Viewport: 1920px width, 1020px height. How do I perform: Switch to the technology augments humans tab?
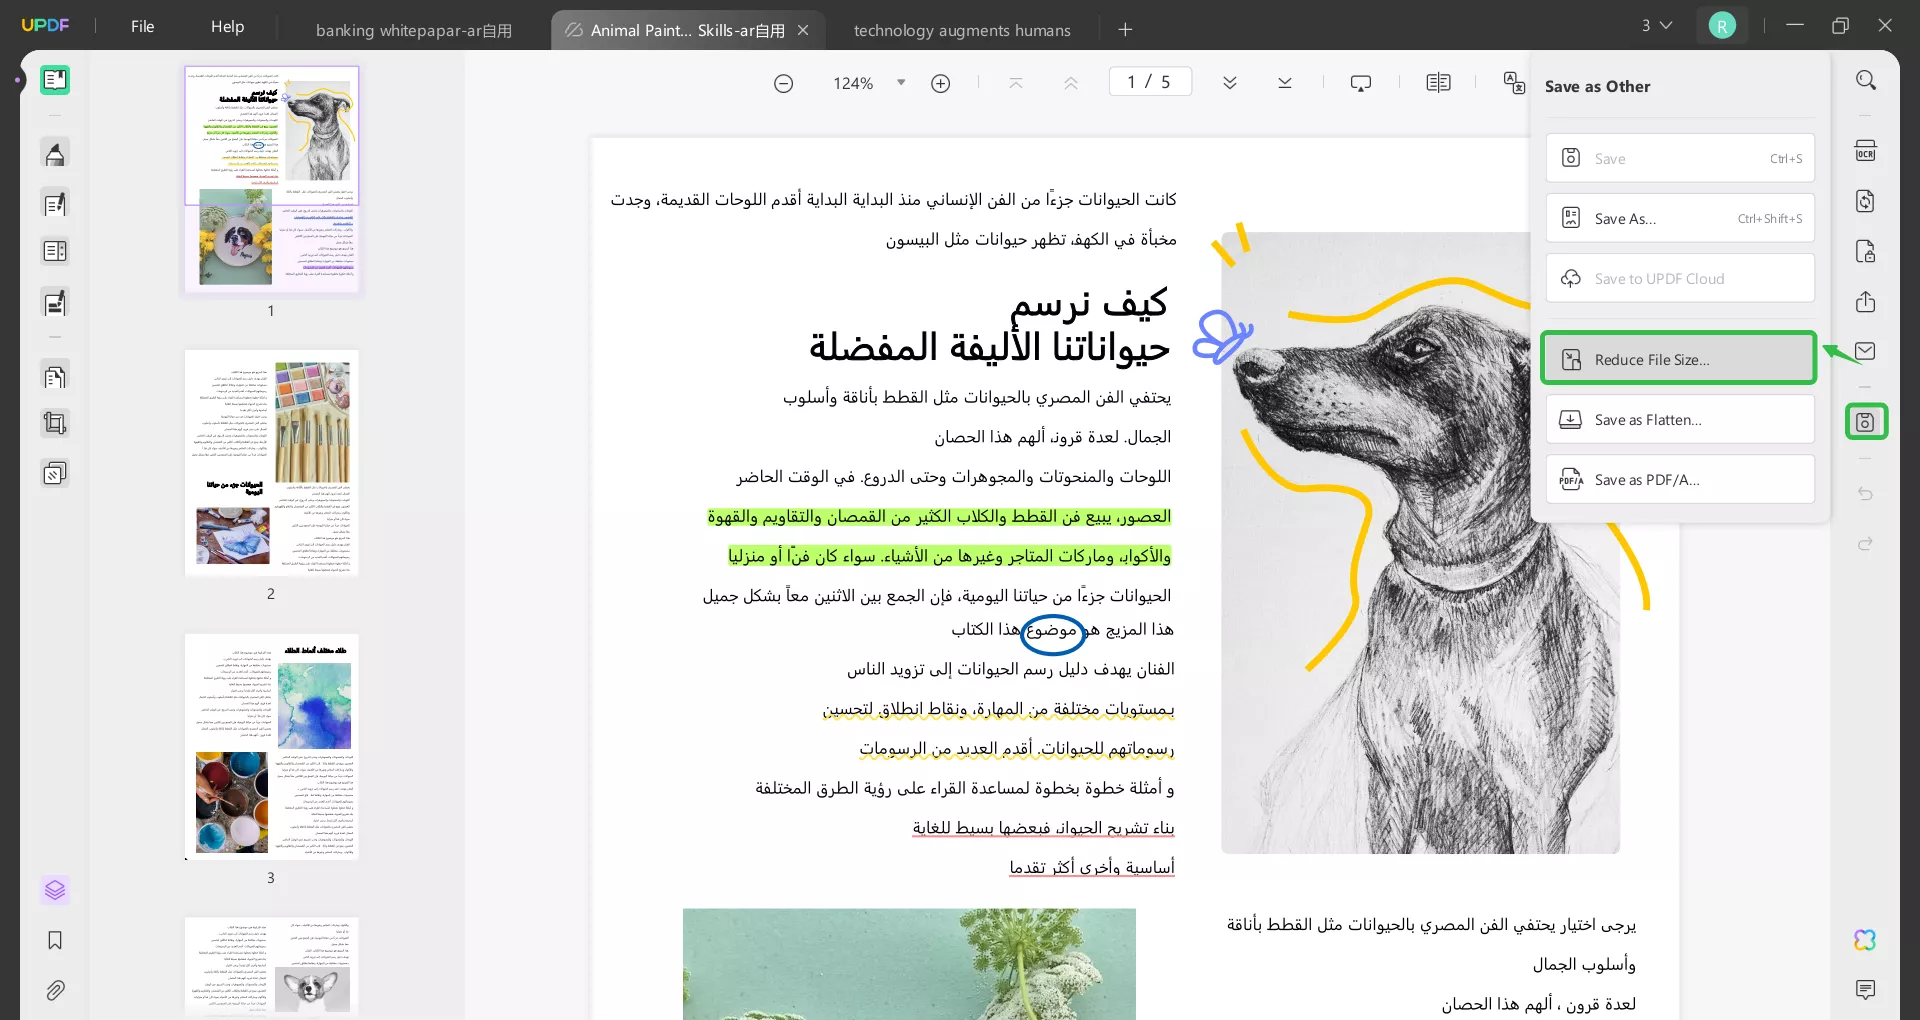click(x=961, y=30)
